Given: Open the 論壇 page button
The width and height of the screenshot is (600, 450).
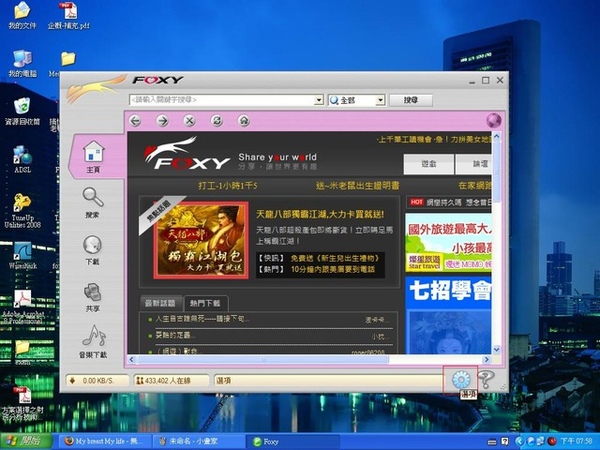Looking at the screenshot, I should (474, 164).
